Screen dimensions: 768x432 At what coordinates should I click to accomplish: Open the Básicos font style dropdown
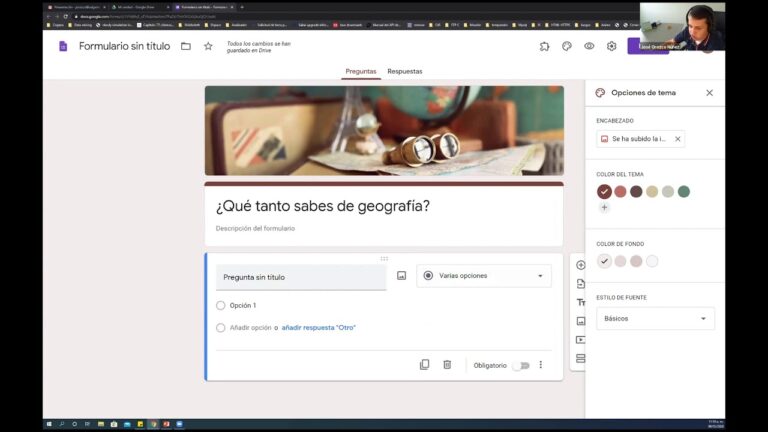(x=655, y=318)
